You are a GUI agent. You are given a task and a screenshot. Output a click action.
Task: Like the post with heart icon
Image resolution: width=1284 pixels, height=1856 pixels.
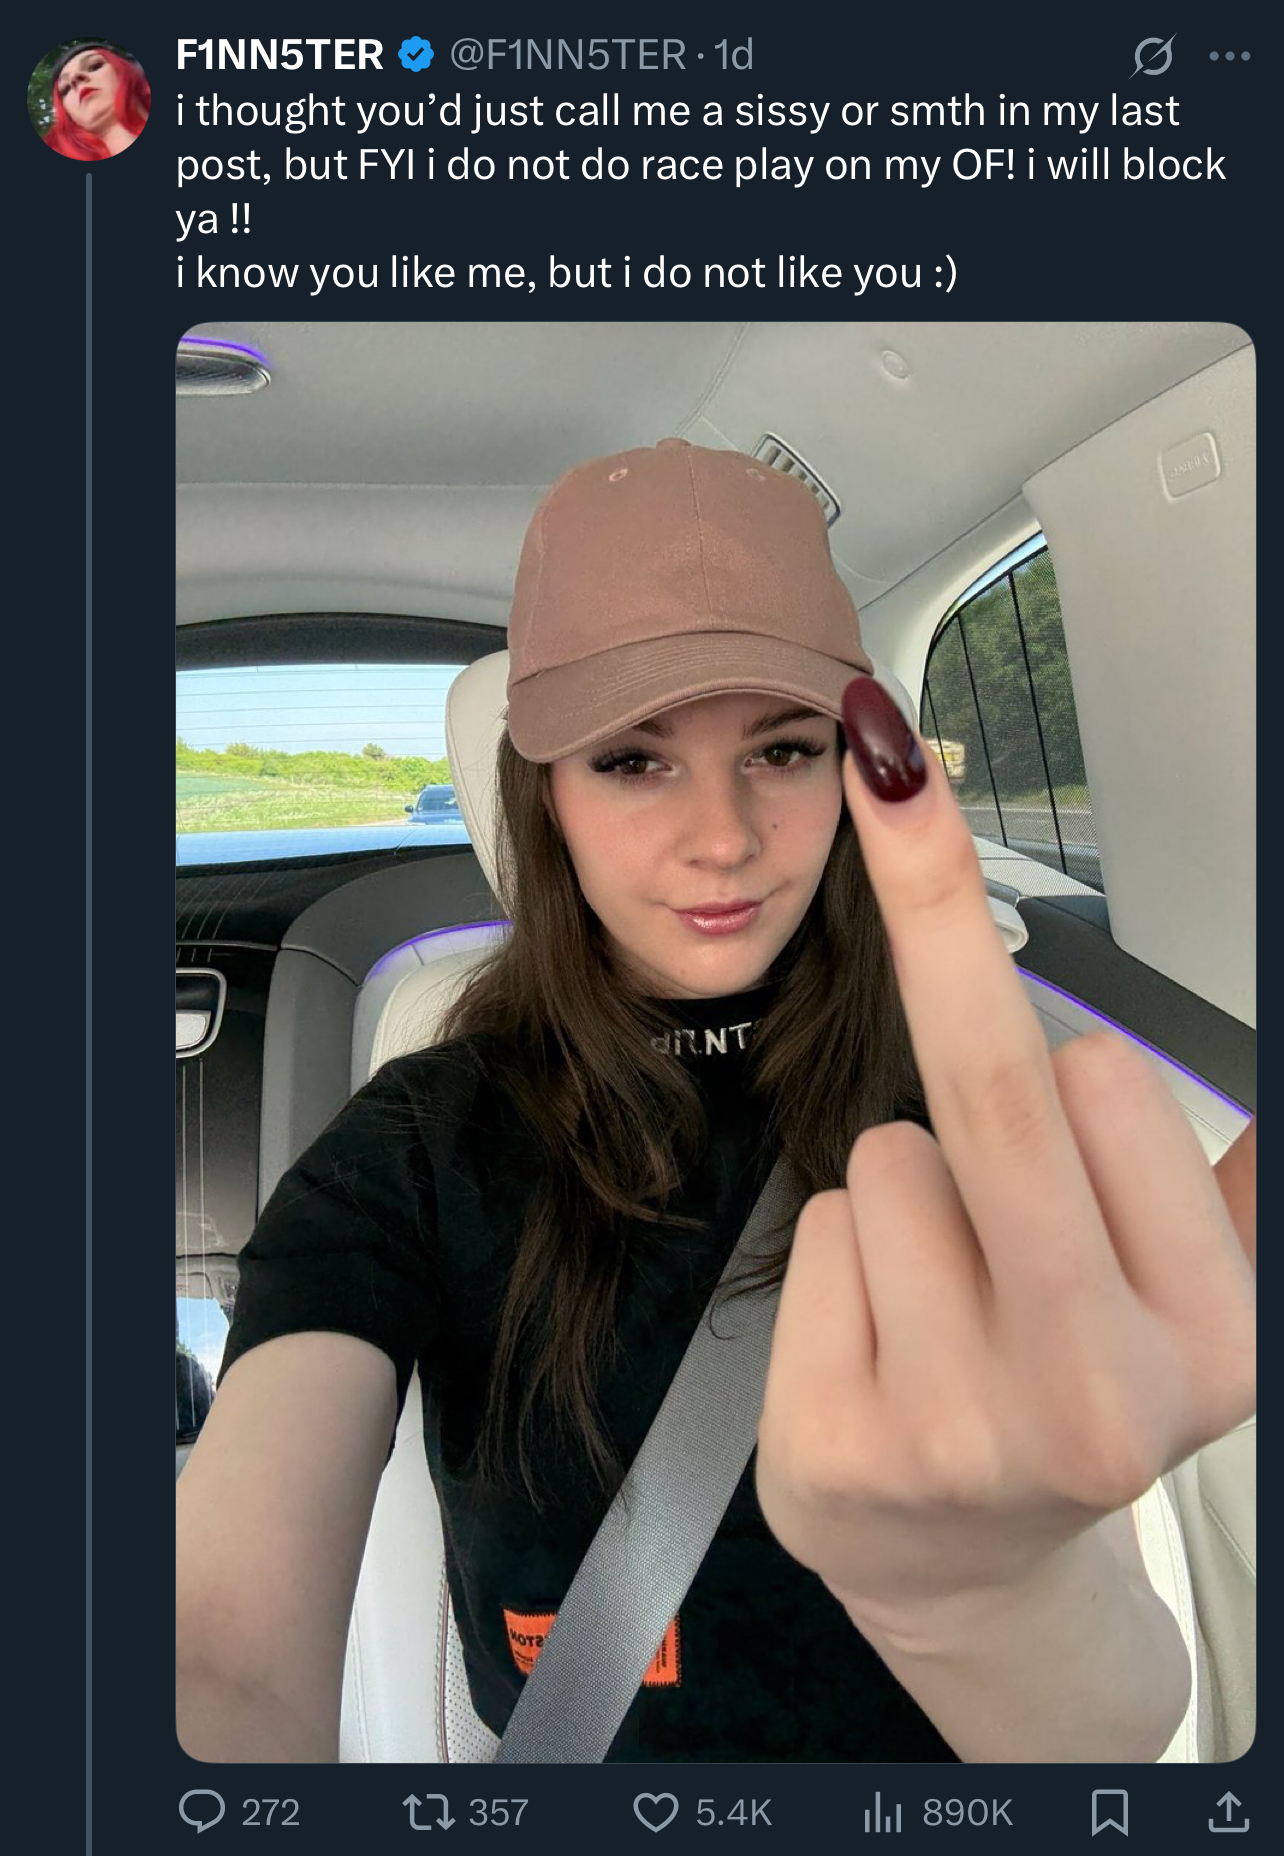point(656,1812)
